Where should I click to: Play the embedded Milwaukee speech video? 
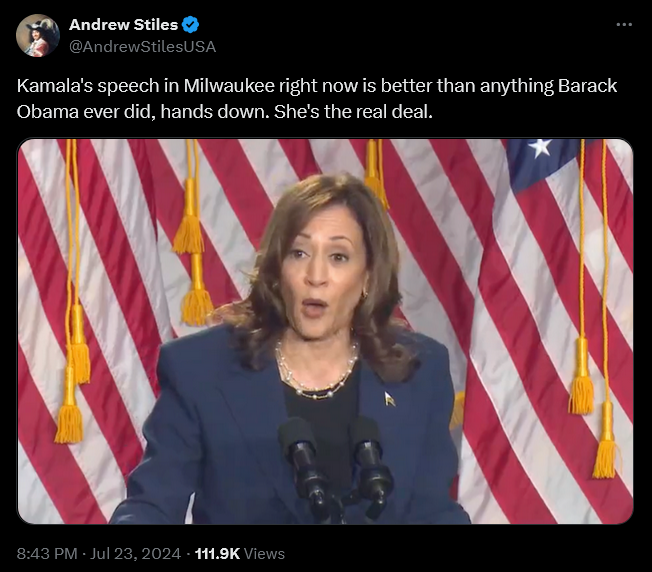tap(325, 331)
